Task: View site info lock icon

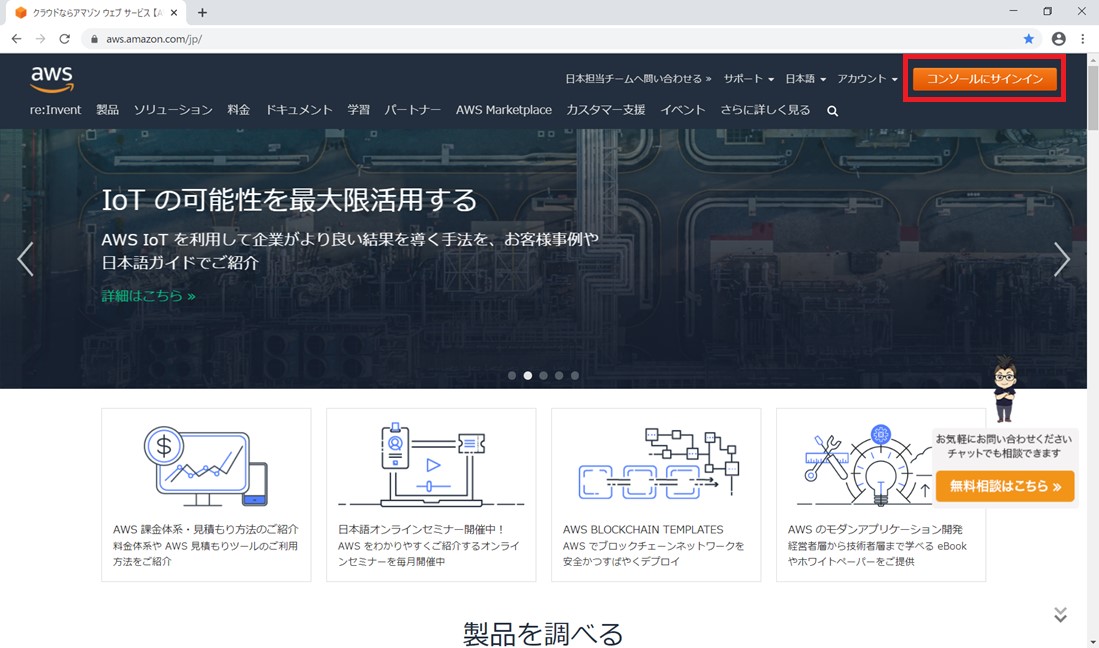Action: 95,39
